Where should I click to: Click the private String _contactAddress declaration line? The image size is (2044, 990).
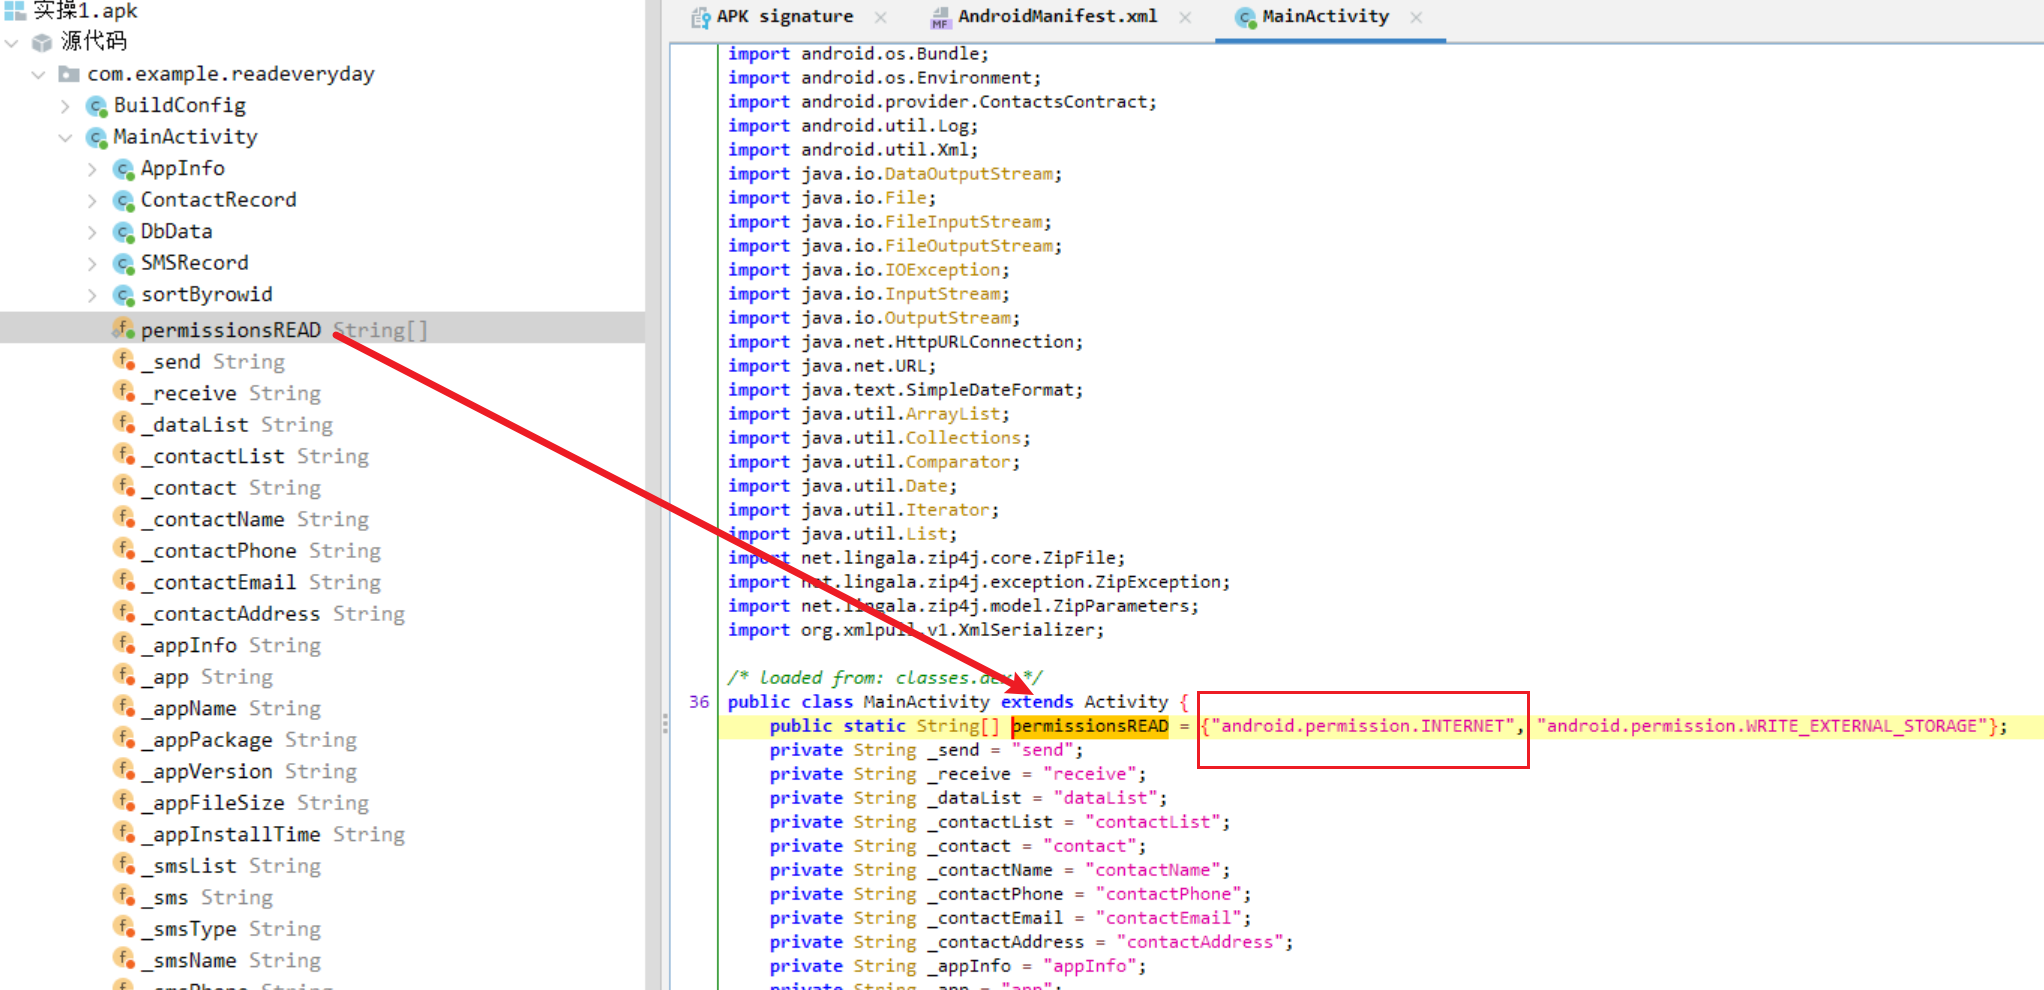pyautogui.click(x=1031, y=942)
